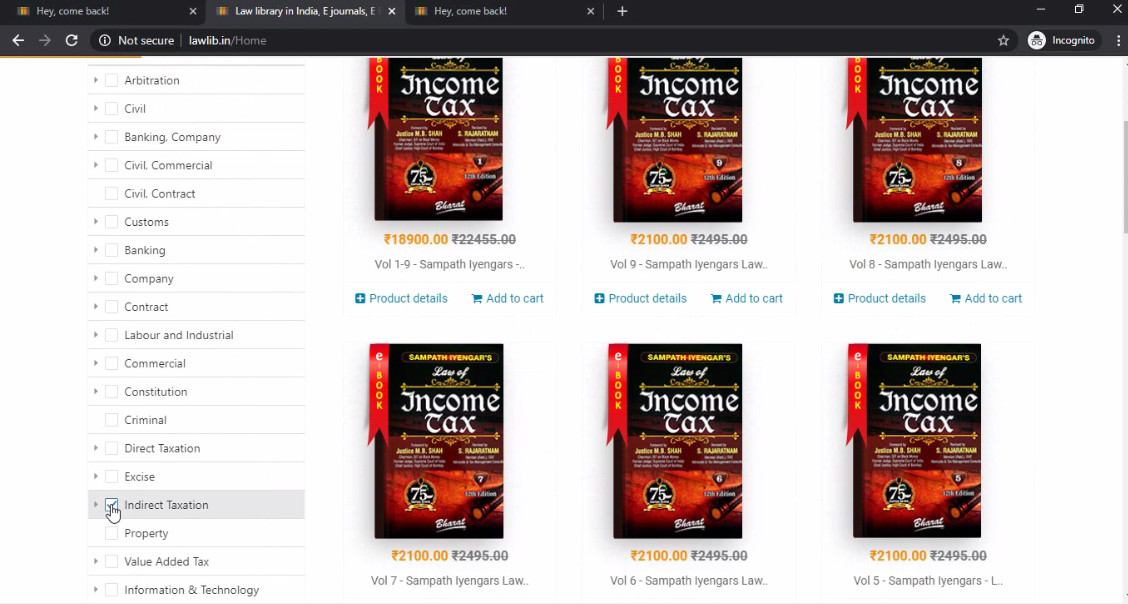Switch to the third 'Hey, come back!' tab

coord(504,11)
